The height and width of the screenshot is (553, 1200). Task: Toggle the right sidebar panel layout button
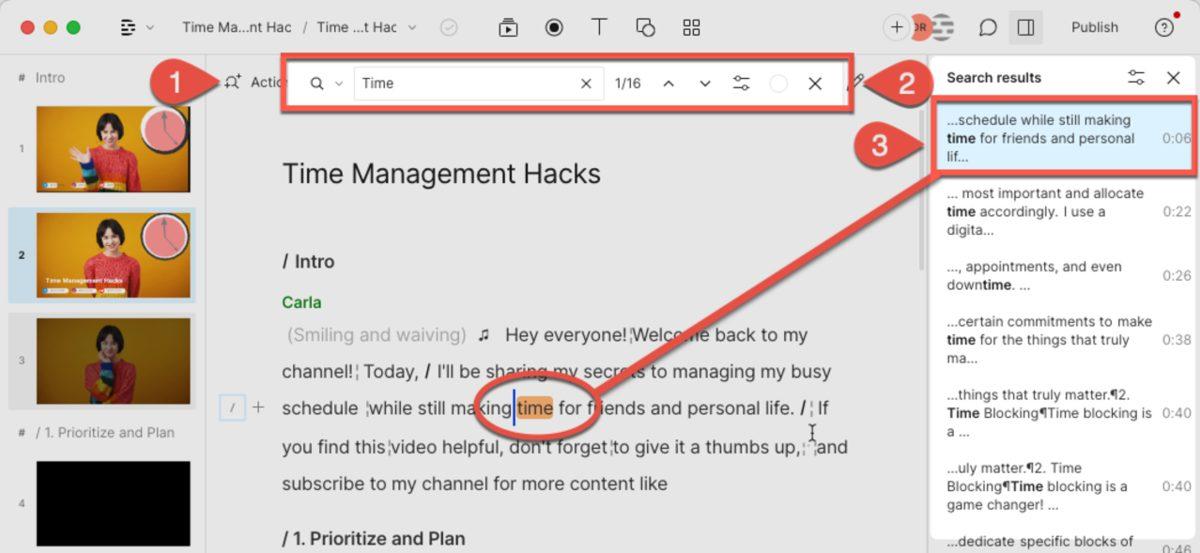coord(1025,28)
